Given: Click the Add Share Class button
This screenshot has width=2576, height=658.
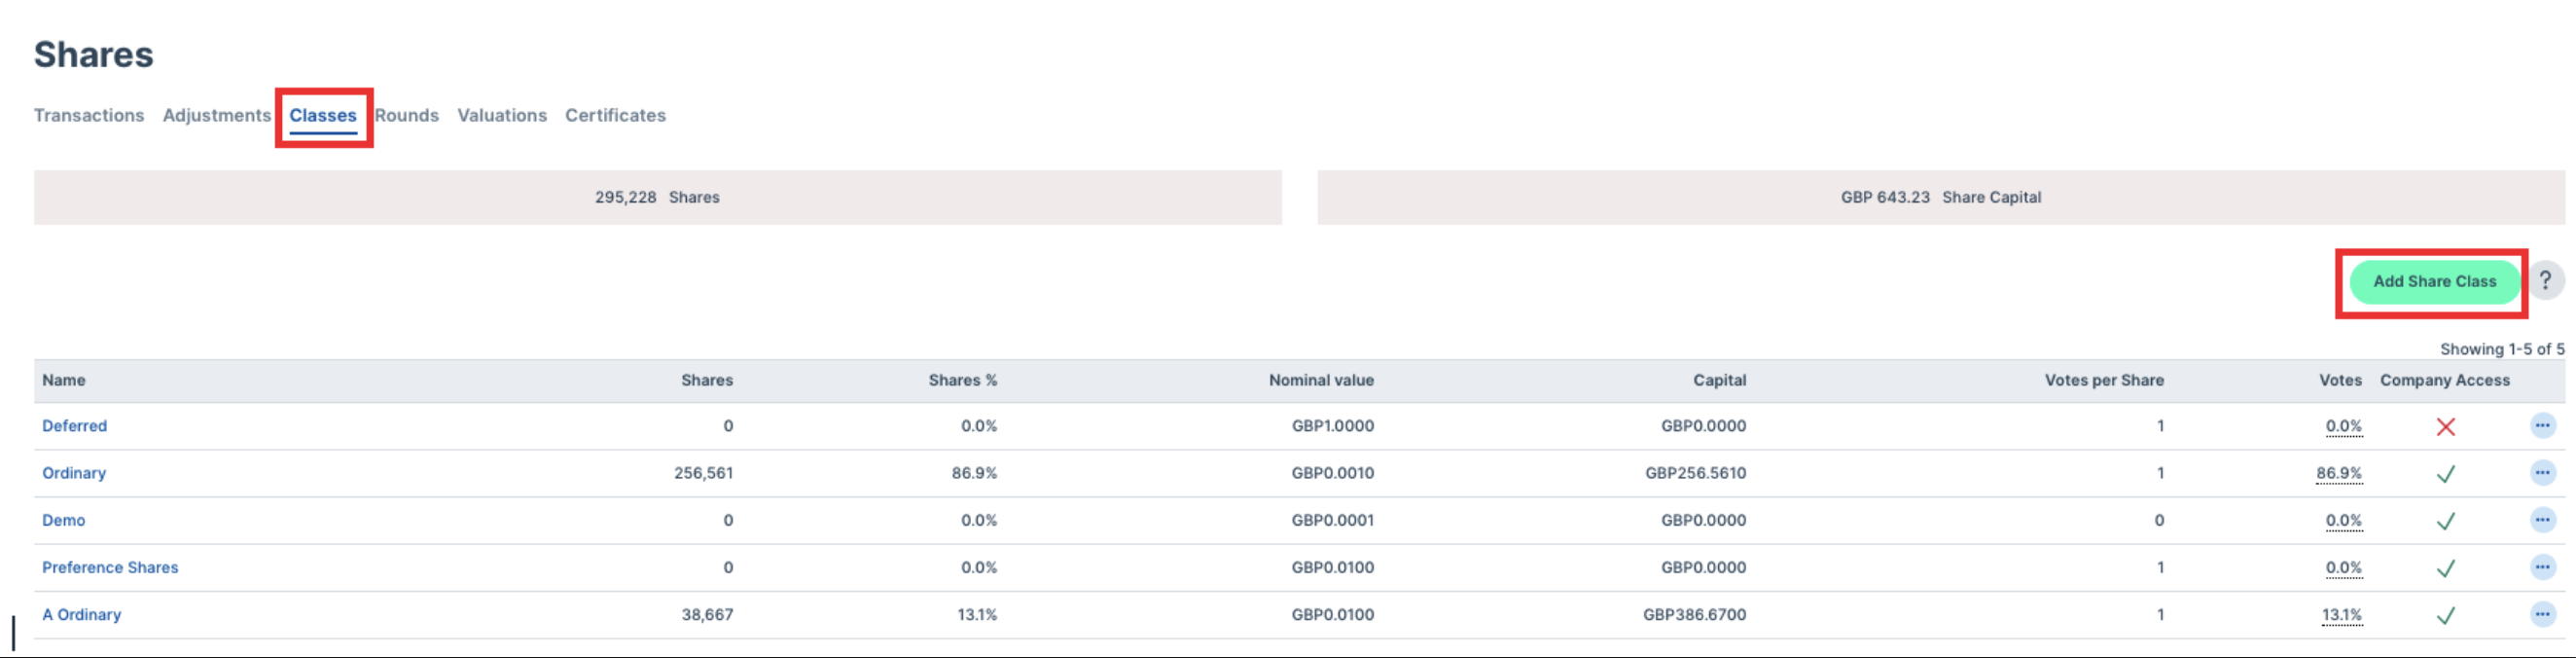Looking at the screenshot, I should 2434,282.
